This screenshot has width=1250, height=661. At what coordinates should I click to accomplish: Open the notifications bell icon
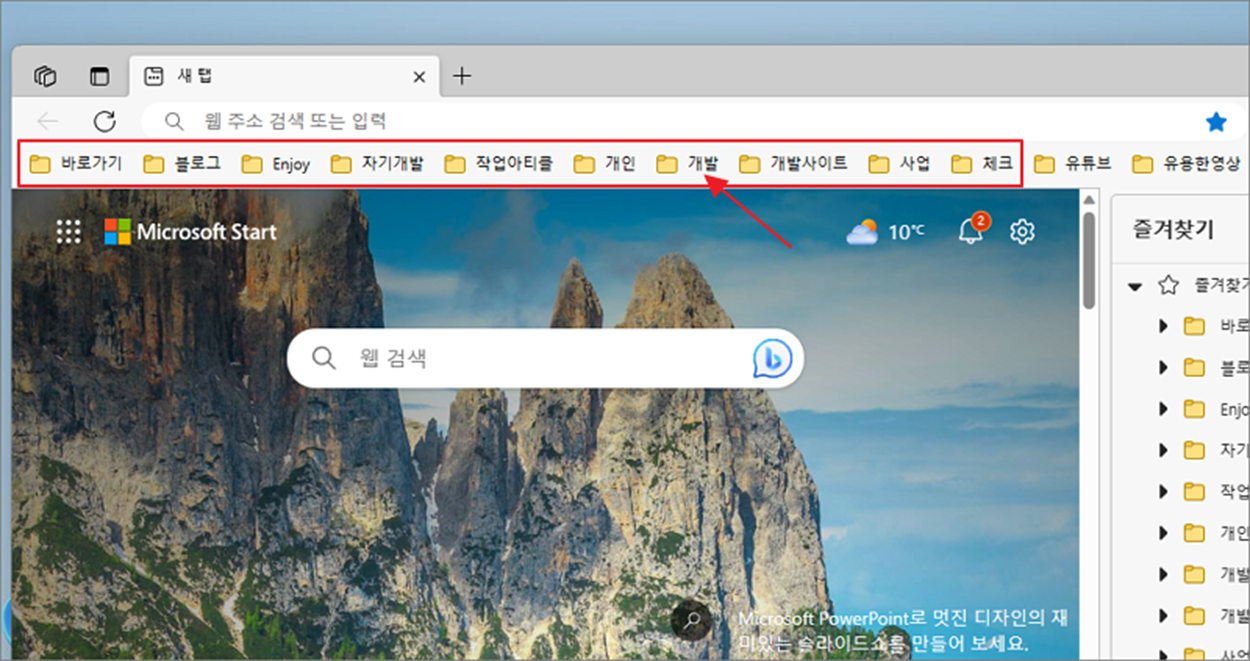coord(969,230)
